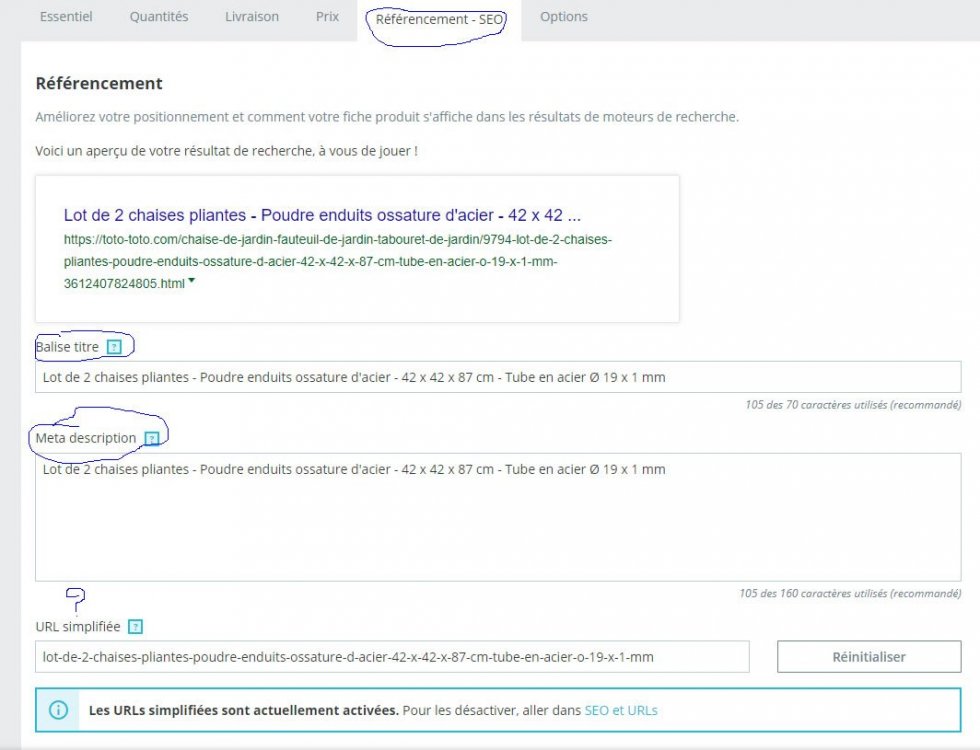Viewport: 980px width, 750px height.
Task: Focus the URL simplifiée input field
Action: click(392, 657)
